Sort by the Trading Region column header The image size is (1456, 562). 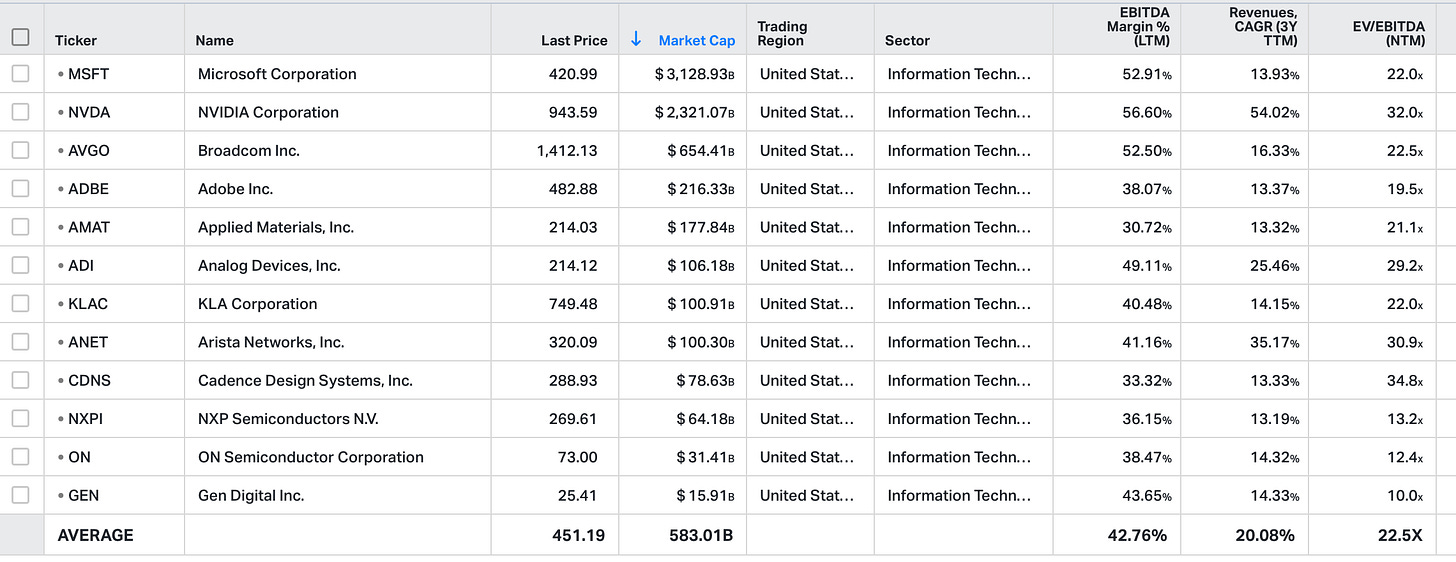pyautogui.click(x=782, y=33)
